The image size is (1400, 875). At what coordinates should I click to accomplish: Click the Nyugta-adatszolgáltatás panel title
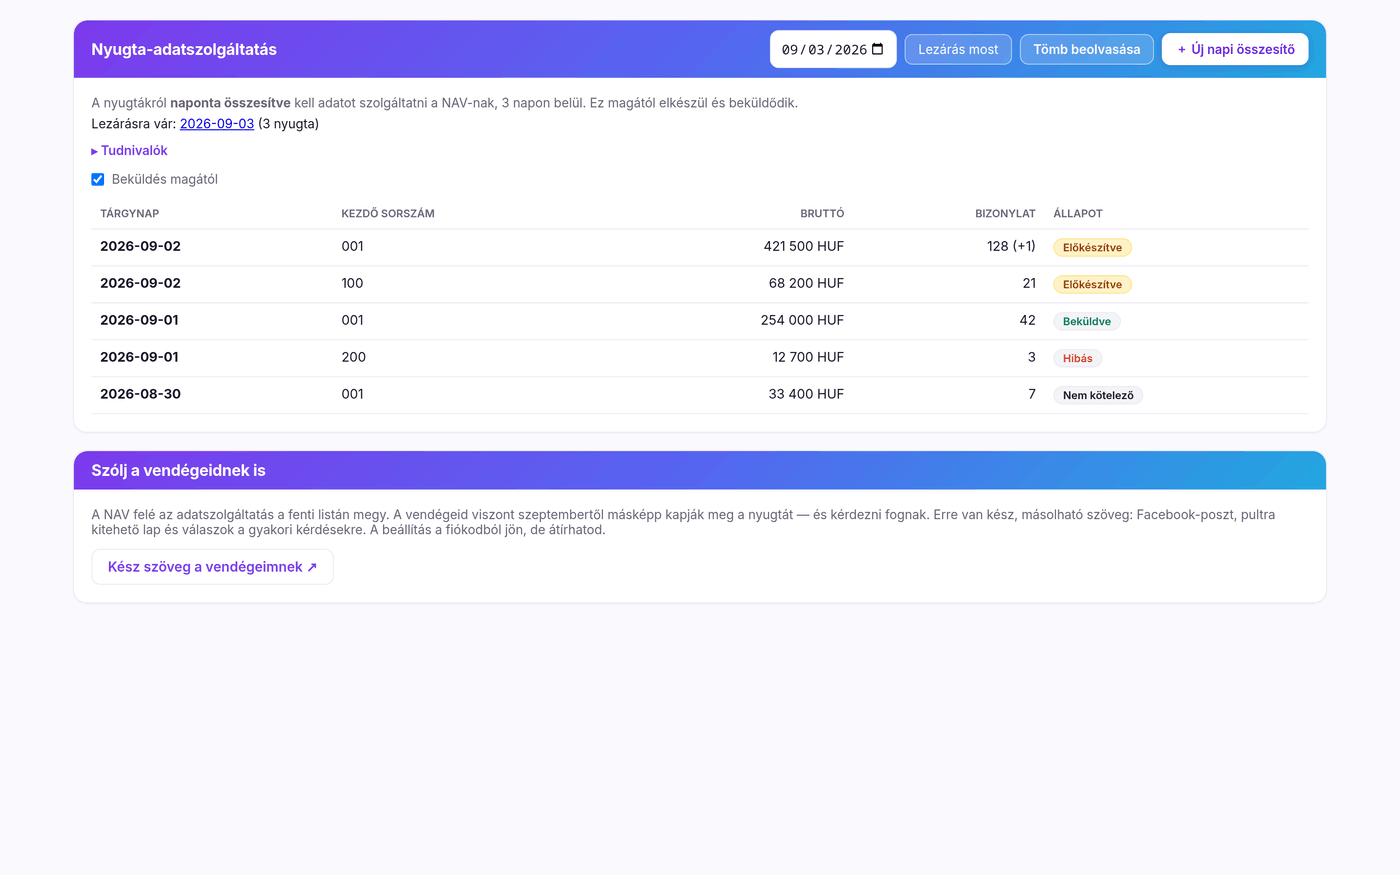pyautogui.click(x=184, y=49)
